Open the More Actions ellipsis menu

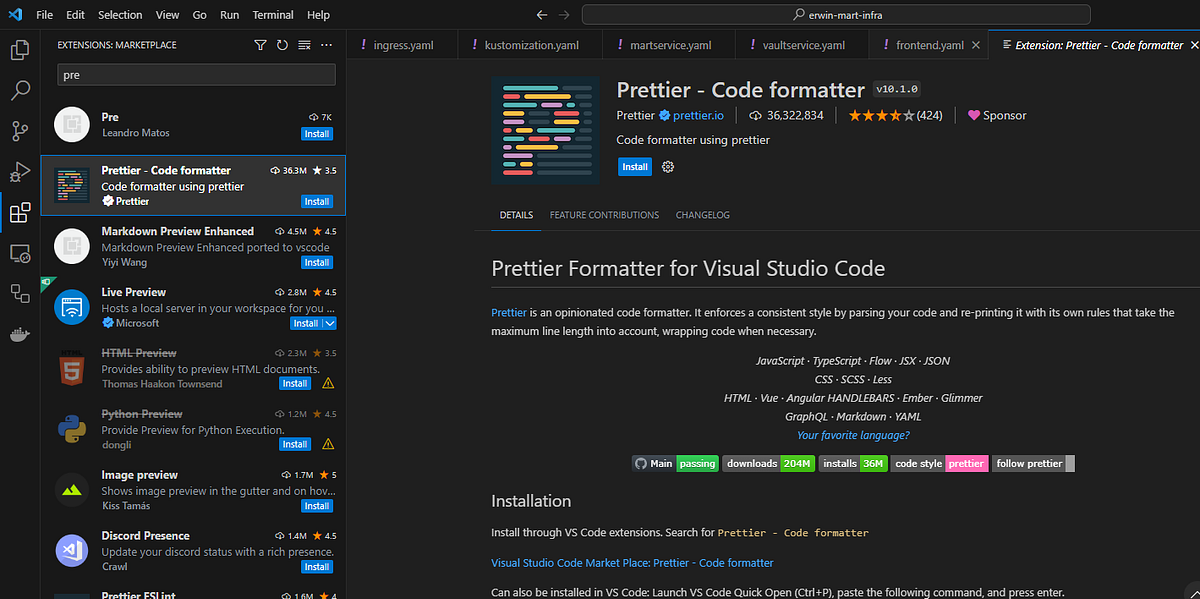tap(326, 44)
